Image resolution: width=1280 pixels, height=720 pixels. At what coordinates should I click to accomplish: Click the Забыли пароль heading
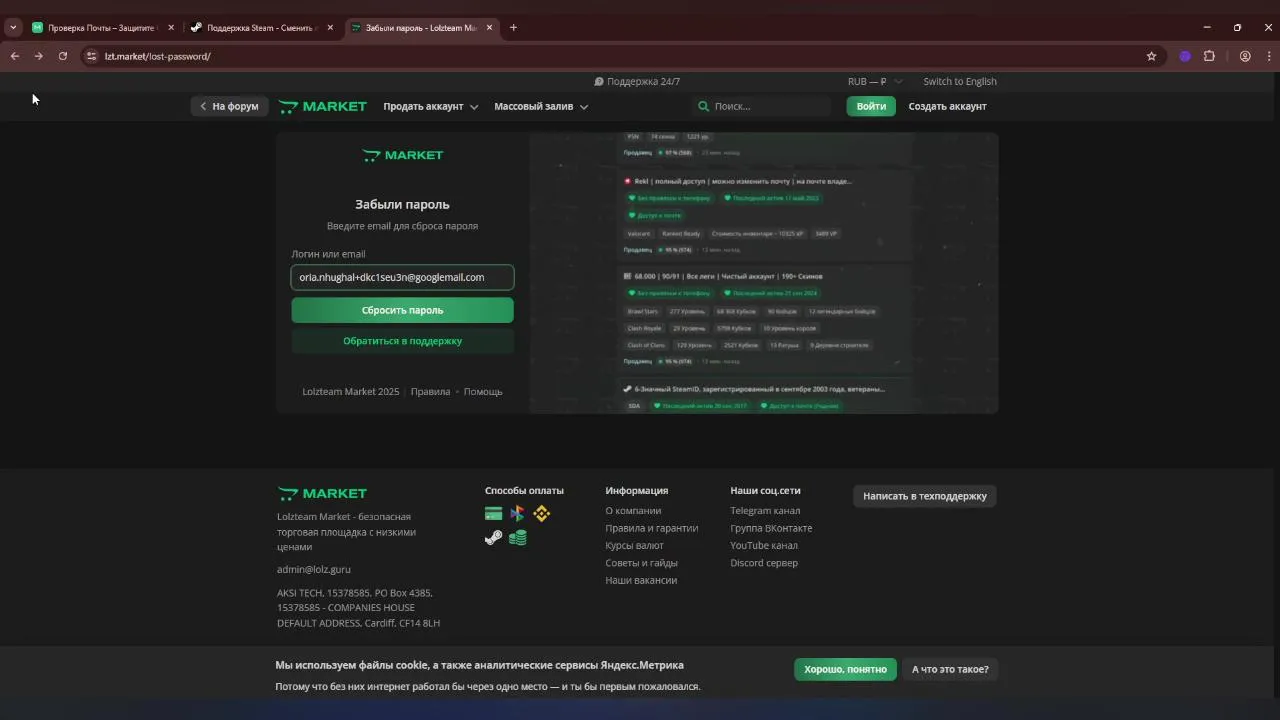pyautogui.click(x=402, y=204)
